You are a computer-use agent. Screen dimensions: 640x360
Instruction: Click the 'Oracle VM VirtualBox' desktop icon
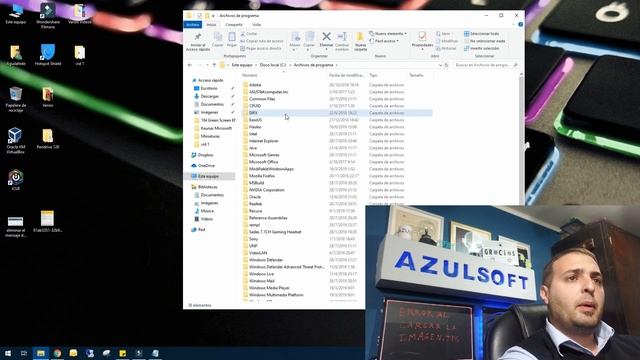(16, 141)
